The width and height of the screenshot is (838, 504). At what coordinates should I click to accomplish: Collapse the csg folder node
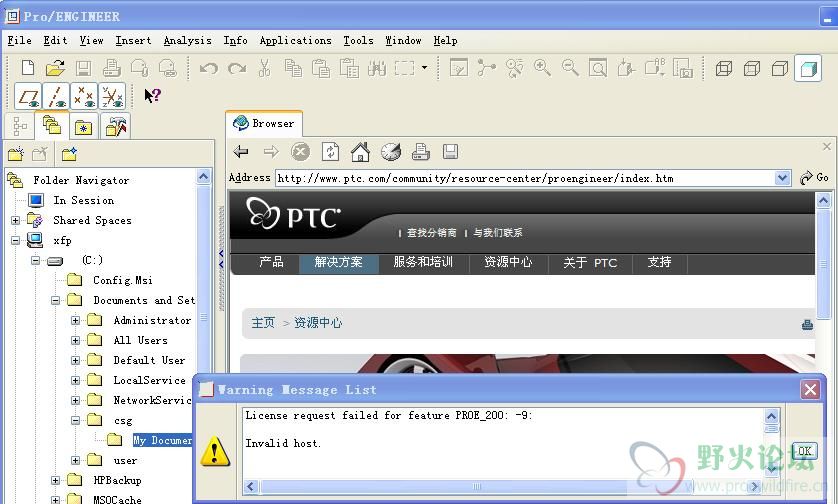pos(75,421)
